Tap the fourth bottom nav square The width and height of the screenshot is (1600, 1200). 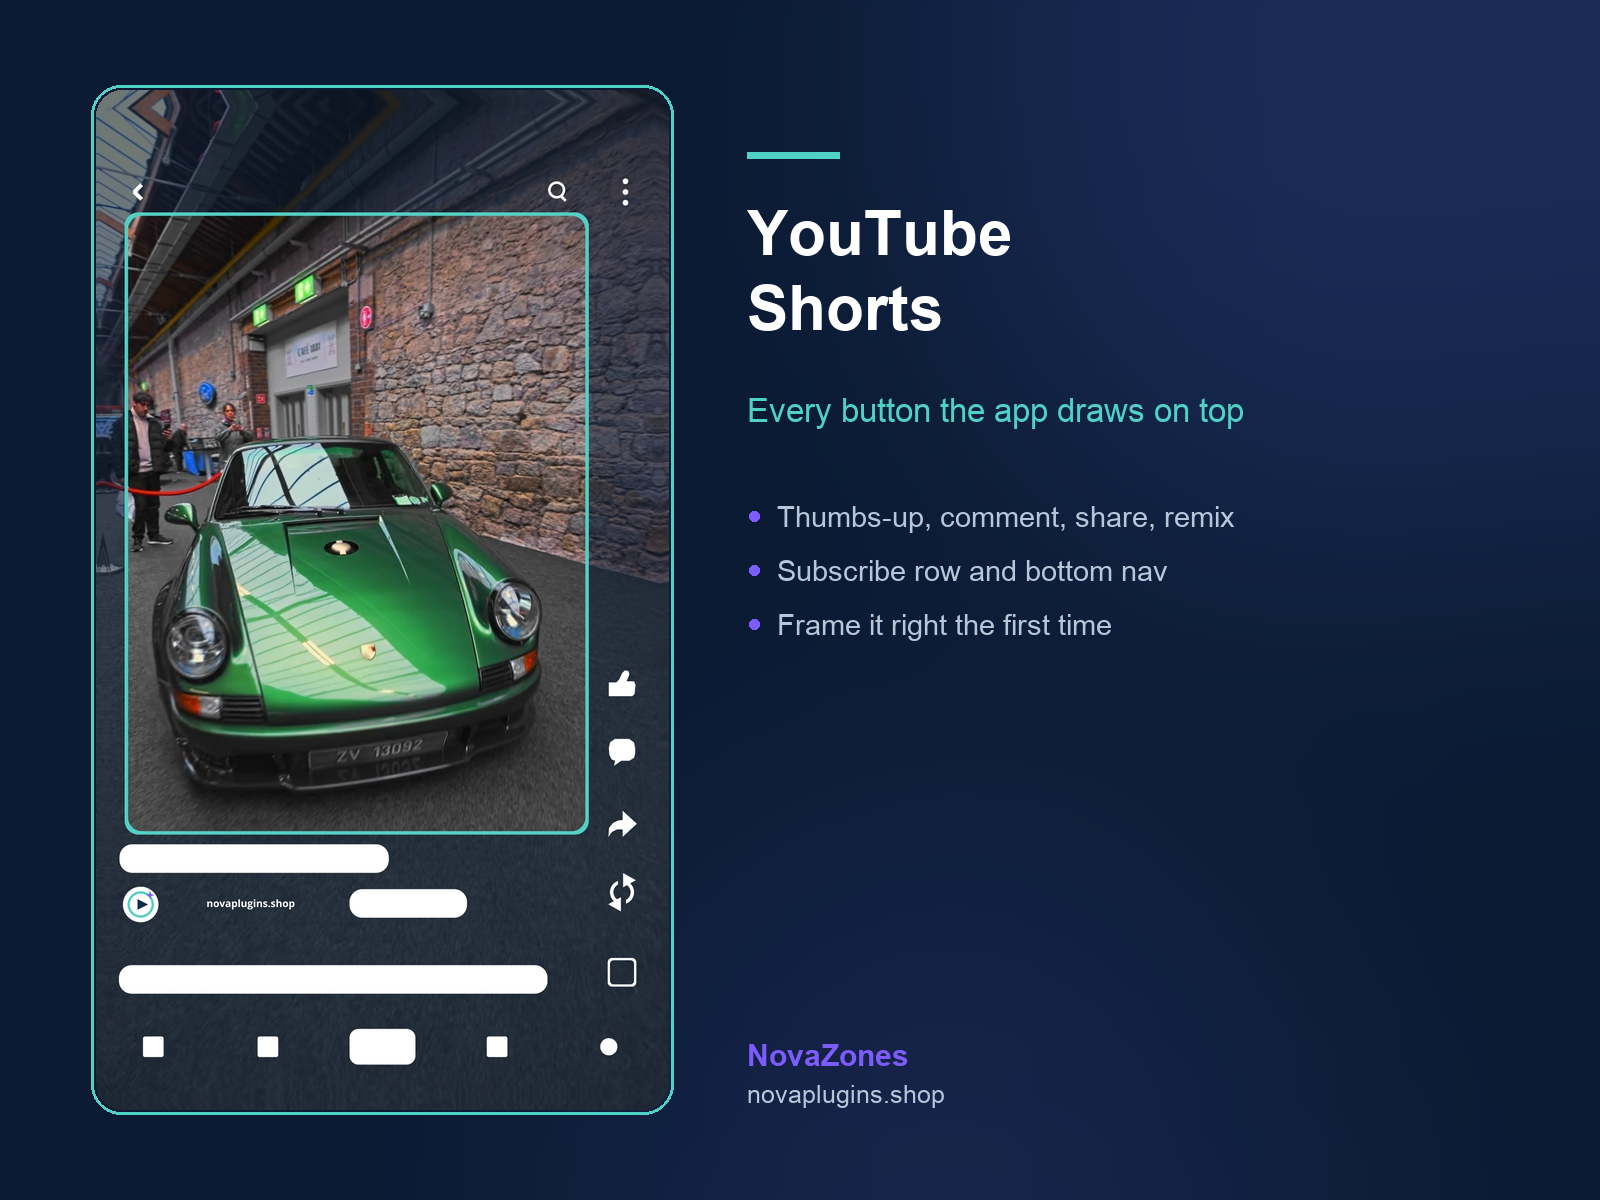pyautogui.click(x=497, y=1047)
